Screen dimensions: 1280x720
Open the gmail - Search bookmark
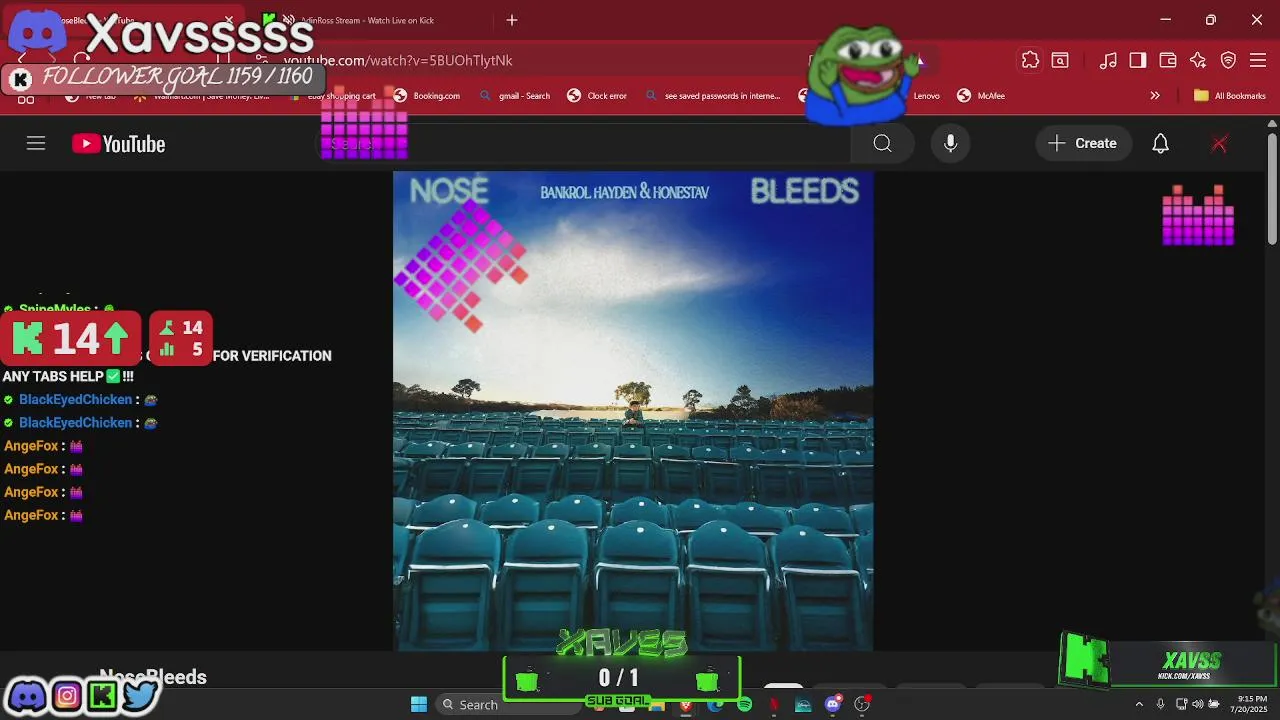tap(515, 96)
